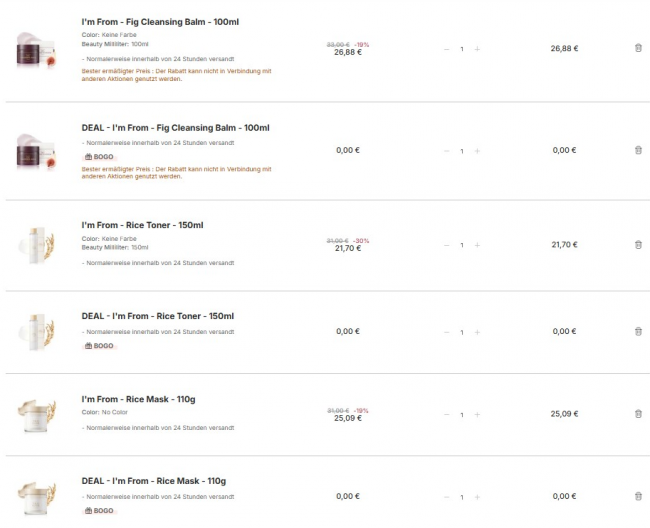Delete the Rice Mask 25,09 € item
This screenshot has width=650, height=528.
click(638, 414)
